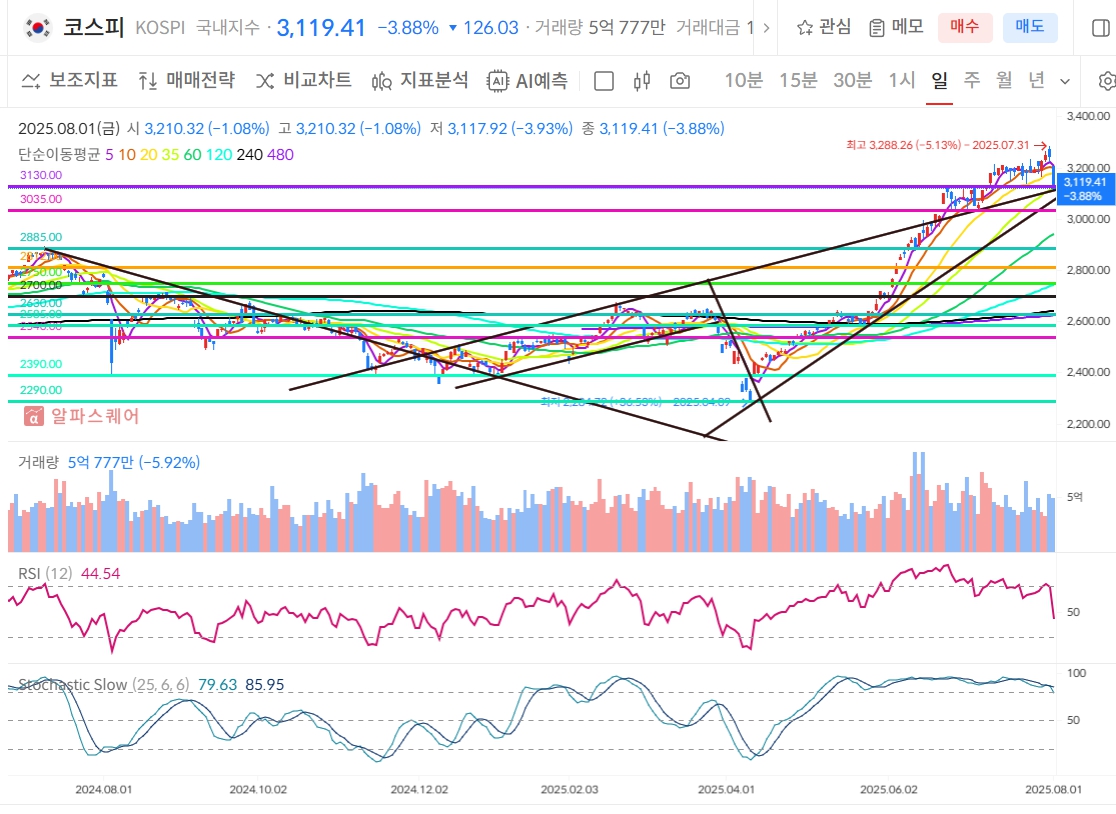This screenshot has width=1116, height=814.
Task: Click the 2025.04.01 date axis label
Action: [726, 790]
